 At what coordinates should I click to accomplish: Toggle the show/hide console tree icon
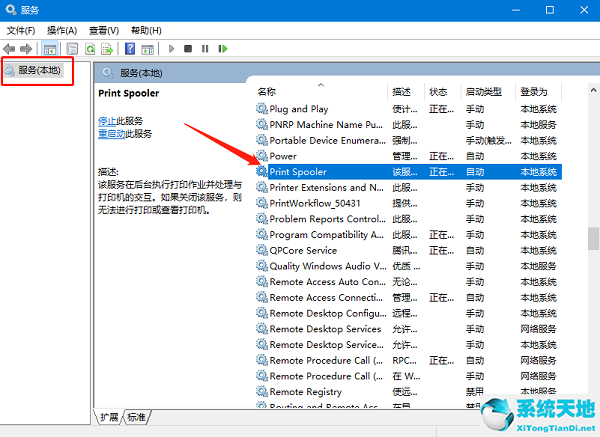tap(50, 49)
